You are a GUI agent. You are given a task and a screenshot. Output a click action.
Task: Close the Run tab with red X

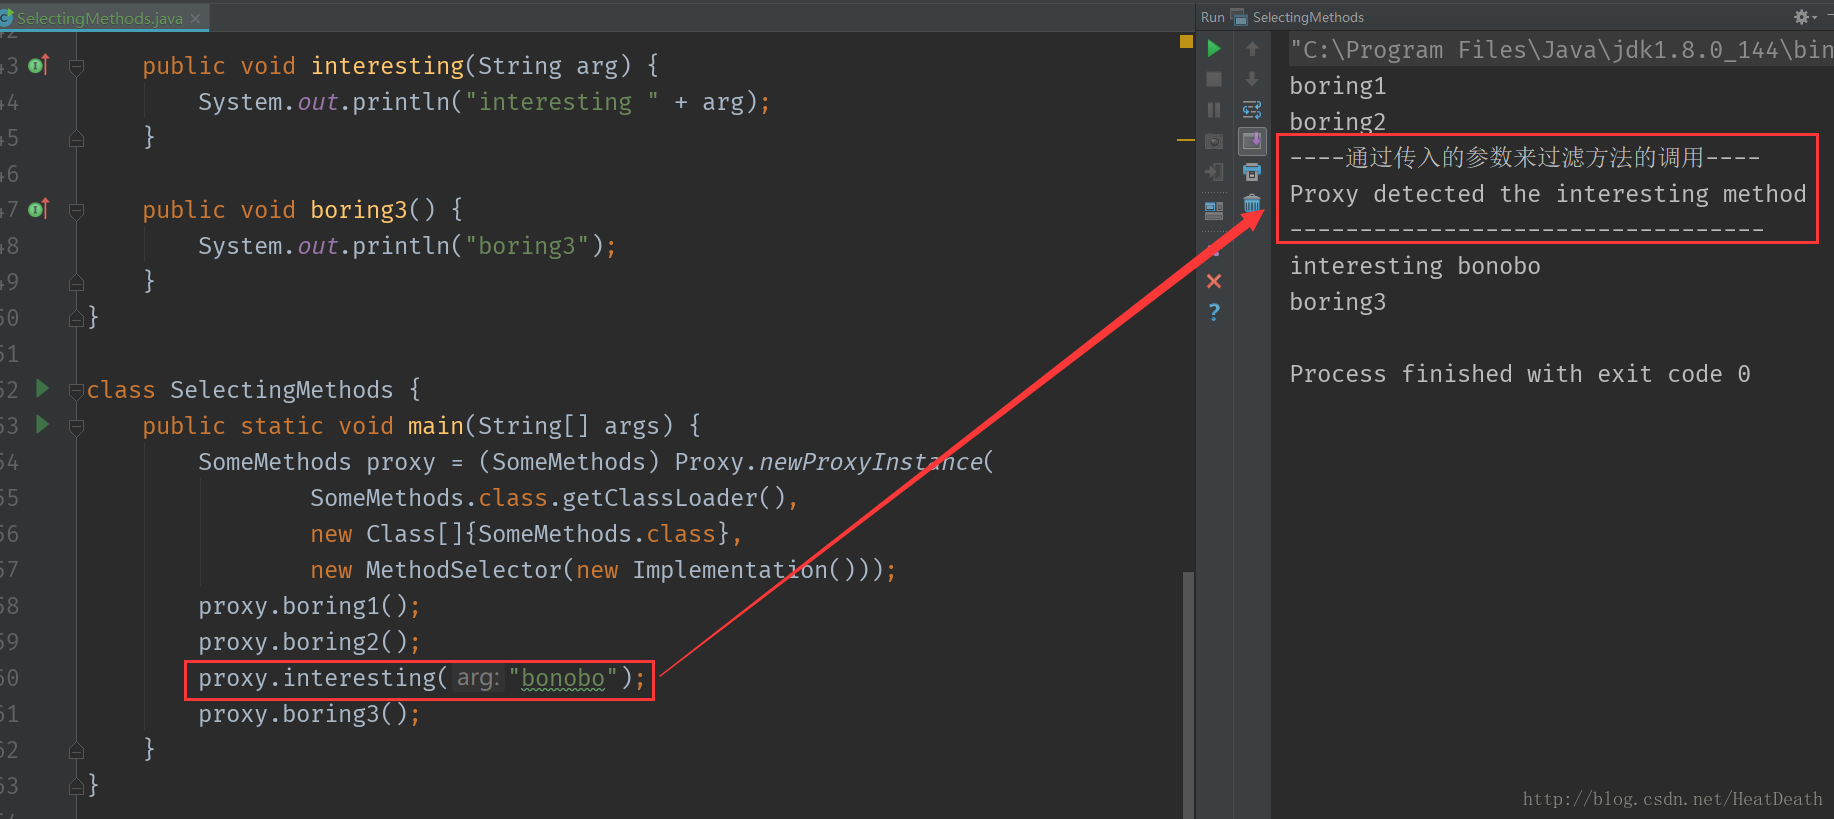point(1214,281)
